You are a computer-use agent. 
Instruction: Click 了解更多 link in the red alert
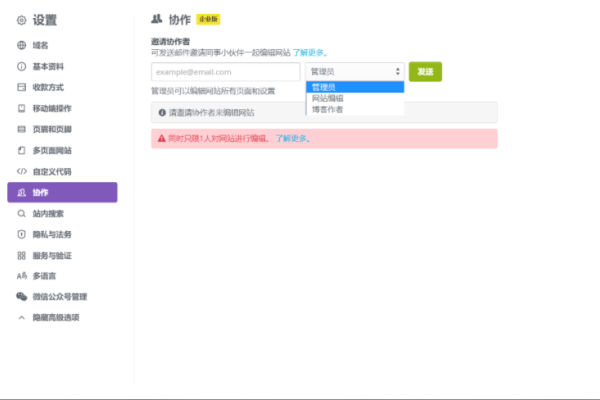(x=292, y=139)
